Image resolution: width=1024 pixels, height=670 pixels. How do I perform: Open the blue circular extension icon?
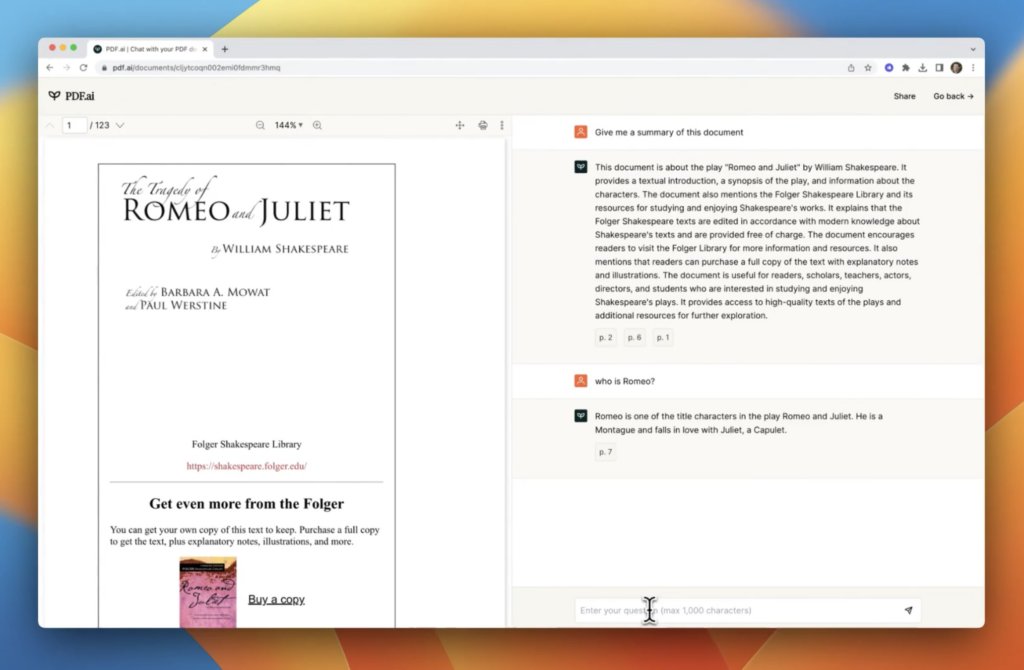[x=889, y=67]
